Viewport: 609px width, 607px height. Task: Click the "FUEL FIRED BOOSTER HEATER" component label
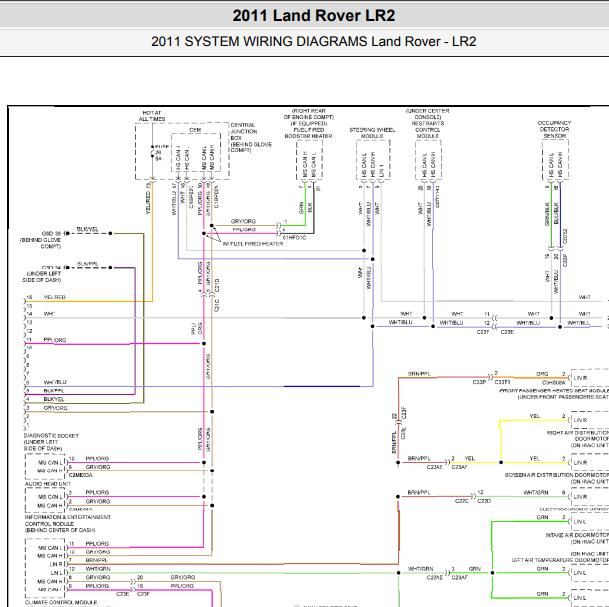coord(308,133)
